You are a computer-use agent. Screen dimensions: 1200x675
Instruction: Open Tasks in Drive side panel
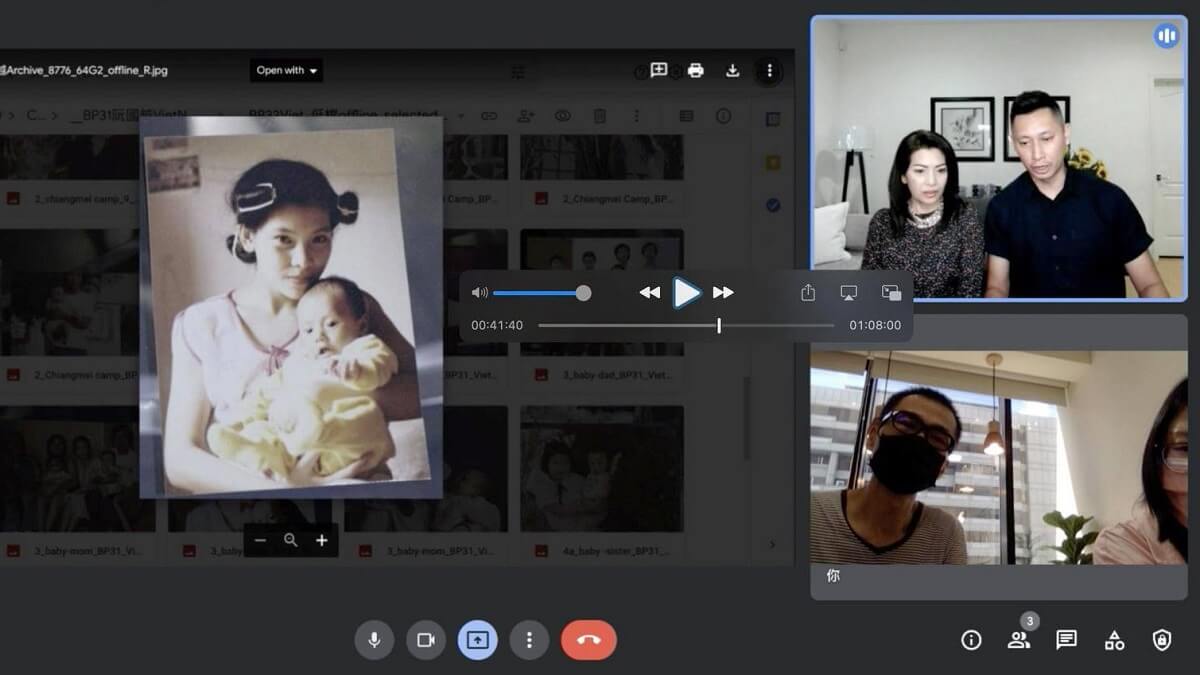point(773,205)
